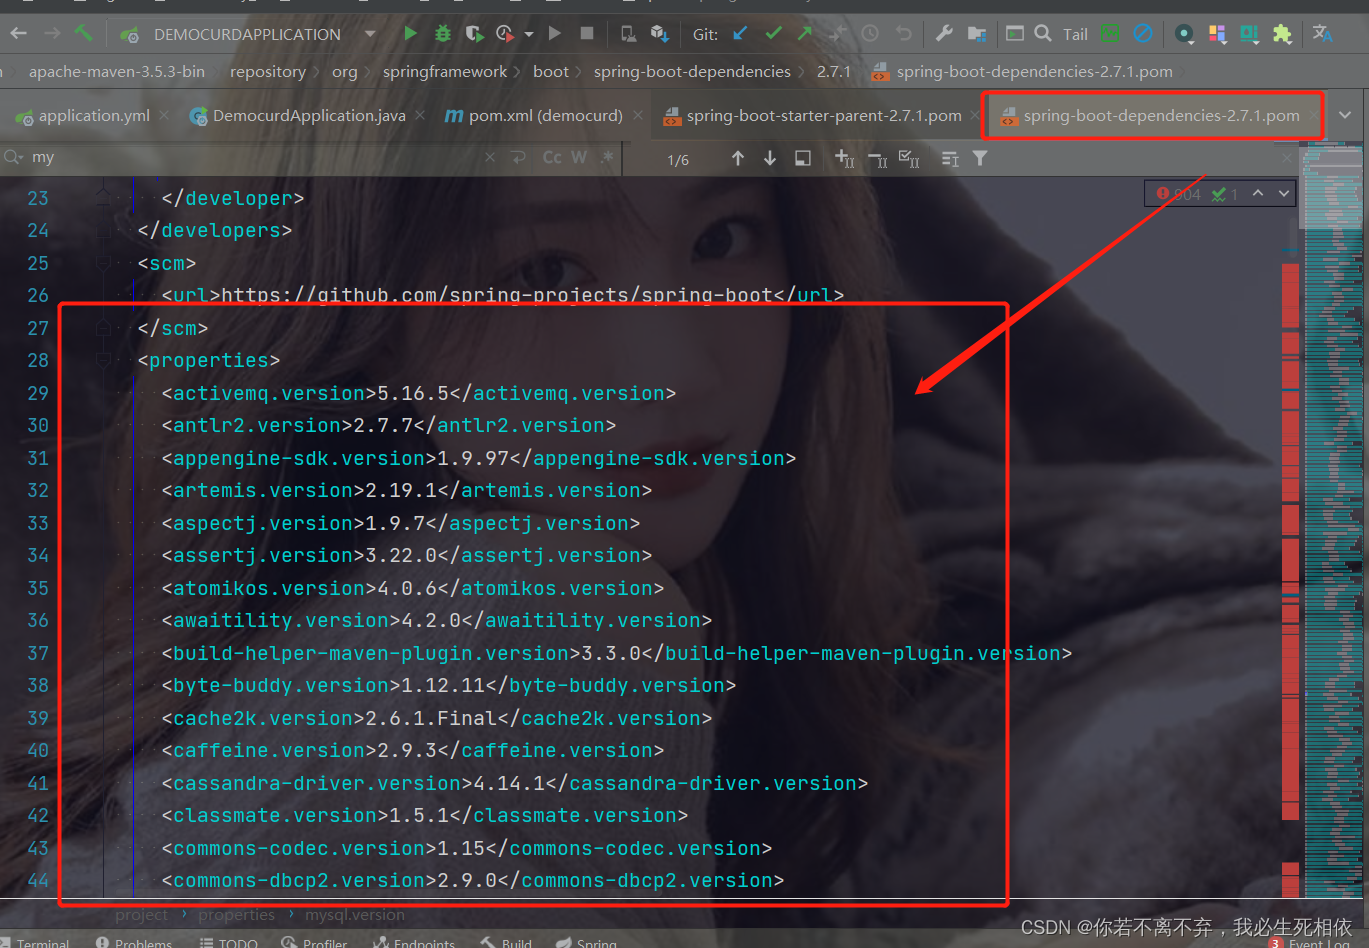Start debugging with the green bug icon
1369x948 pixels.
443,34
